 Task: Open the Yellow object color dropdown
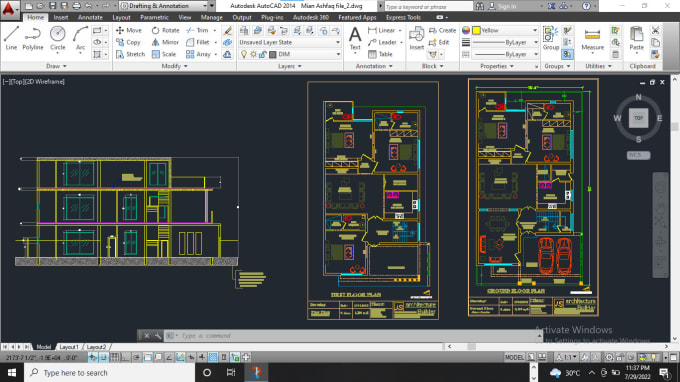pyautogui.click(x=505, y=30)
